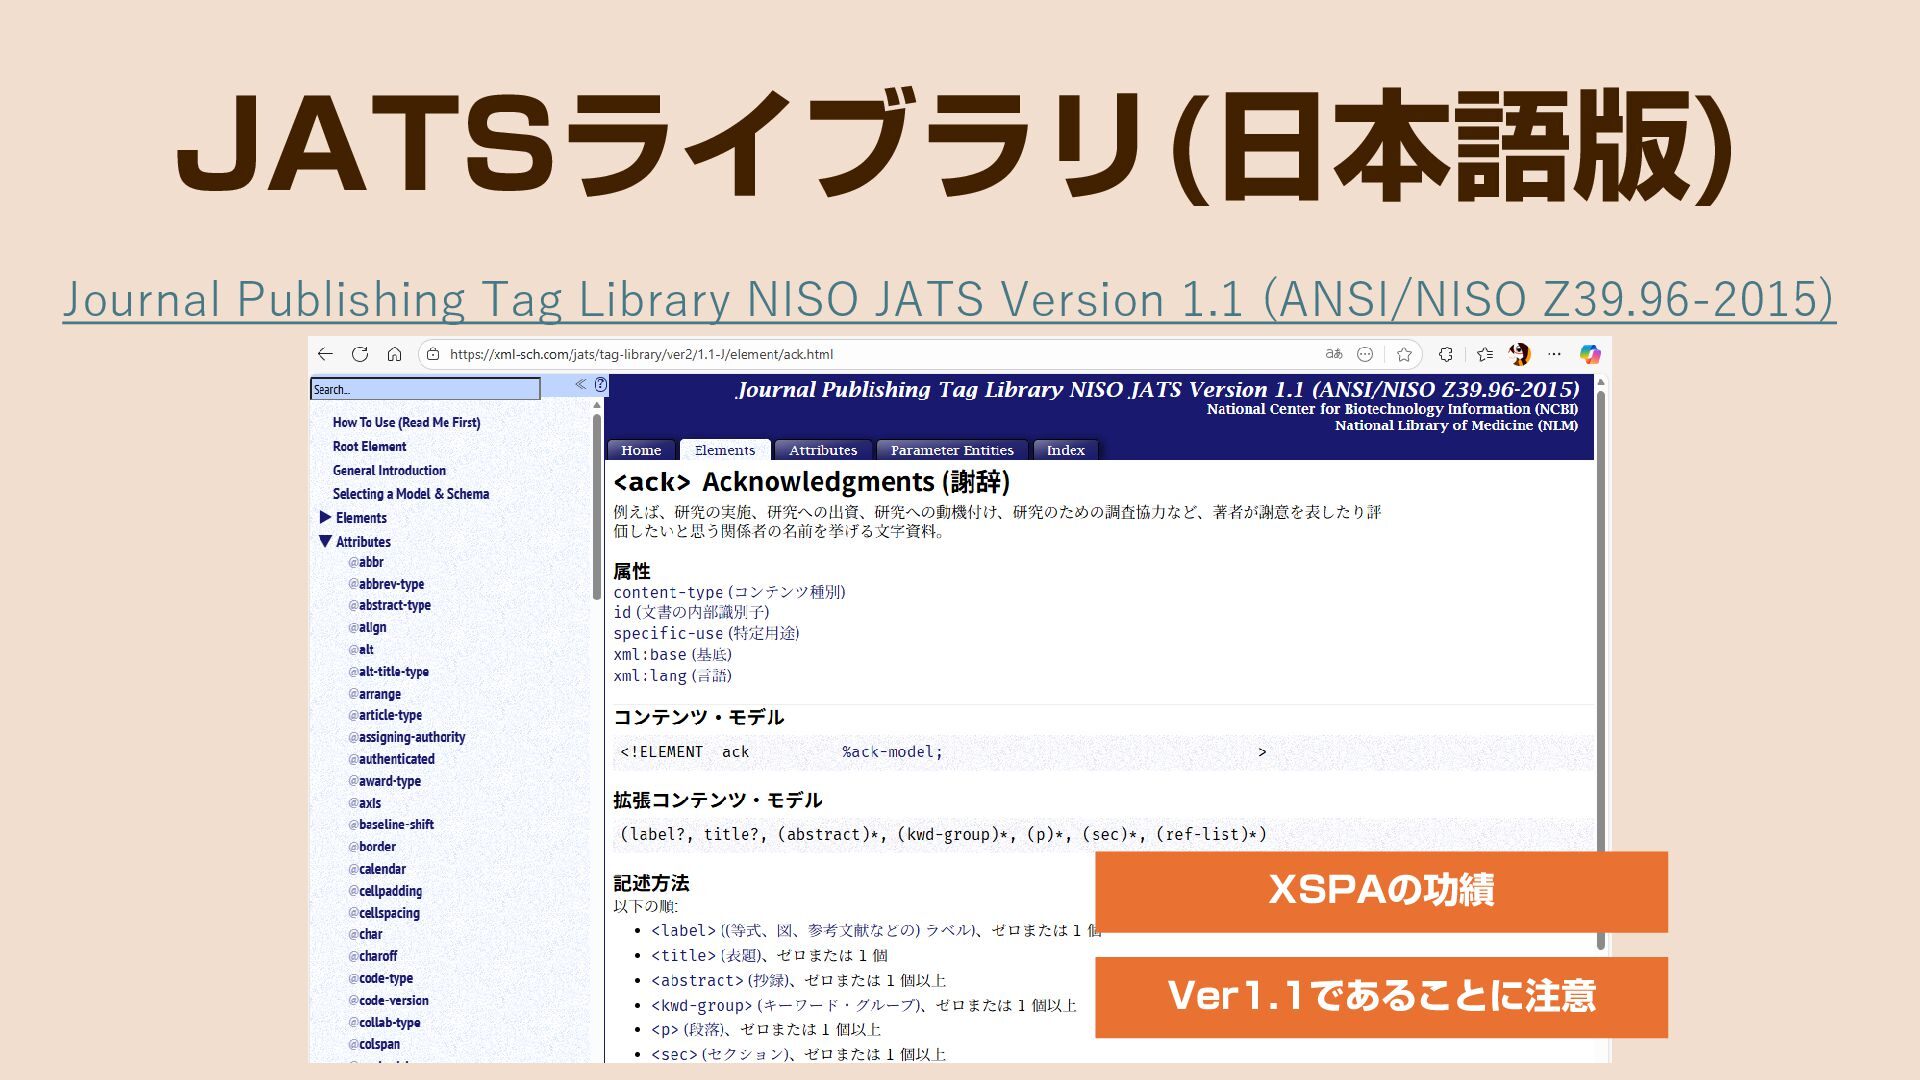
Task: Reload the page with refresh icon
Action: 360,354
